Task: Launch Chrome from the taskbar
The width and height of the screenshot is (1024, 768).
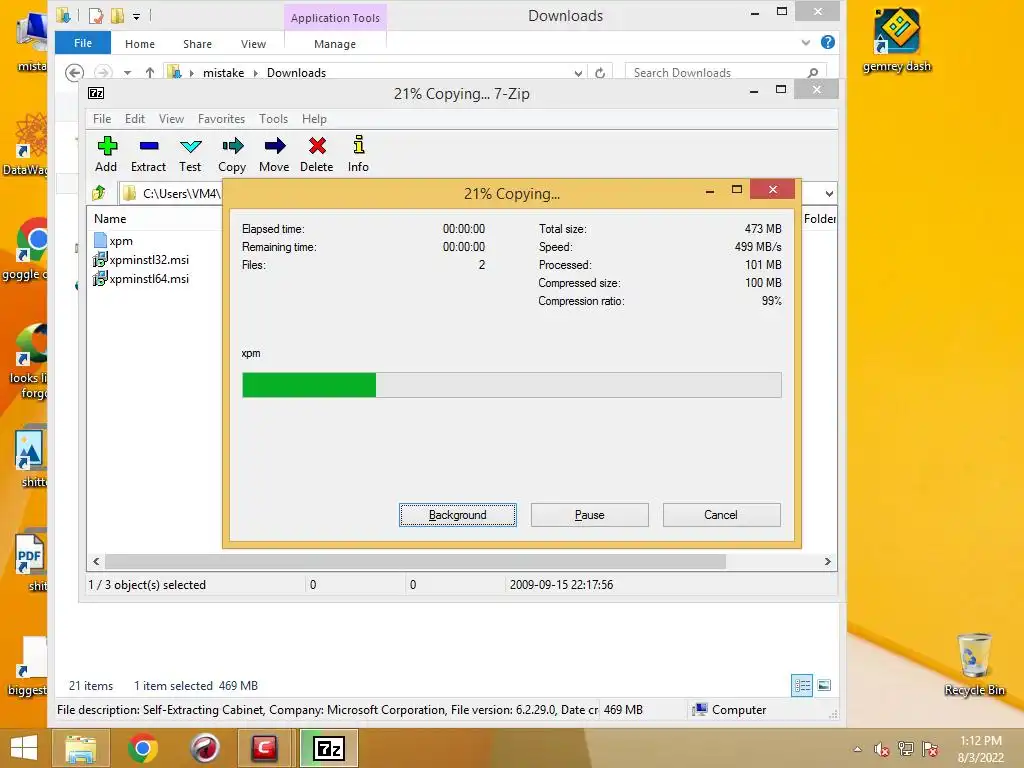Action: click(x=143, y=748)
